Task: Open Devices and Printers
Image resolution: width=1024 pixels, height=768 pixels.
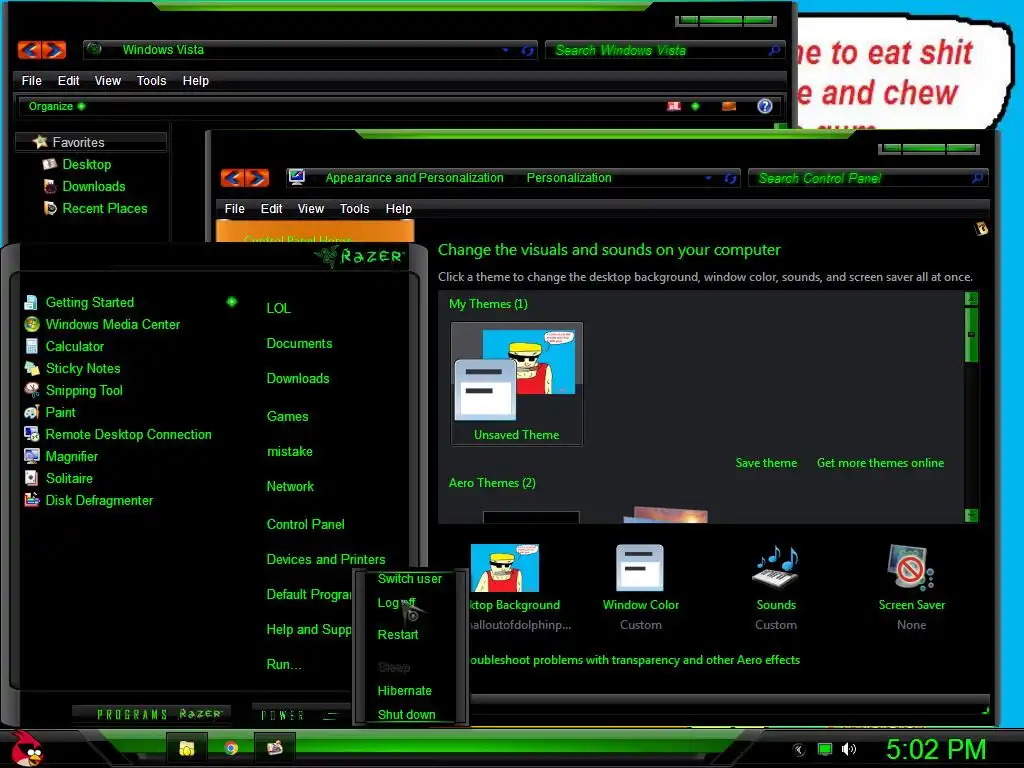Action: click(x=325, y=560)
